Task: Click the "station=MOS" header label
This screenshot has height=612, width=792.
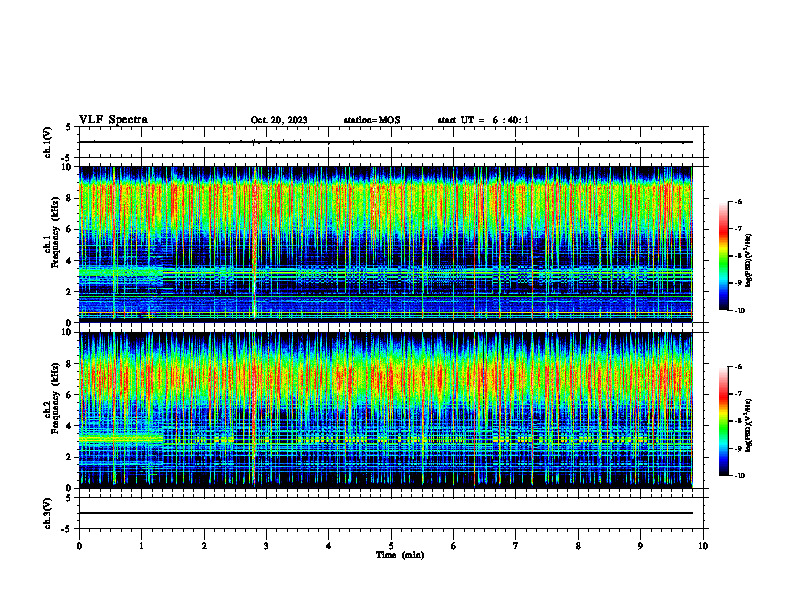Action: click(372, 120)
